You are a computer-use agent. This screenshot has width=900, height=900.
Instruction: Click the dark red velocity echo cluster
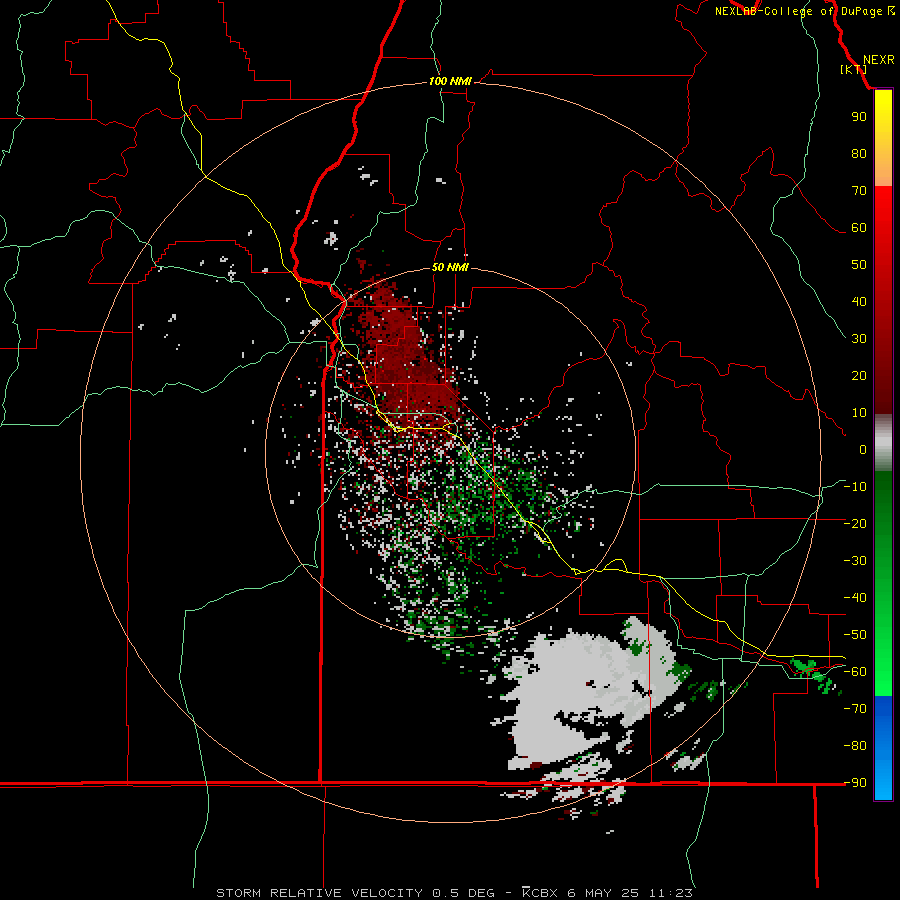402,356
